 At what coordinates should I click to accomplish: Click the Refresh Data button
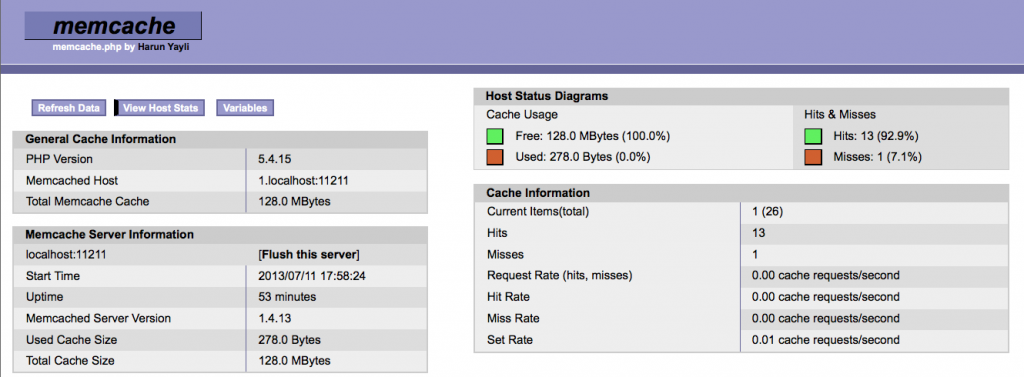69,108
